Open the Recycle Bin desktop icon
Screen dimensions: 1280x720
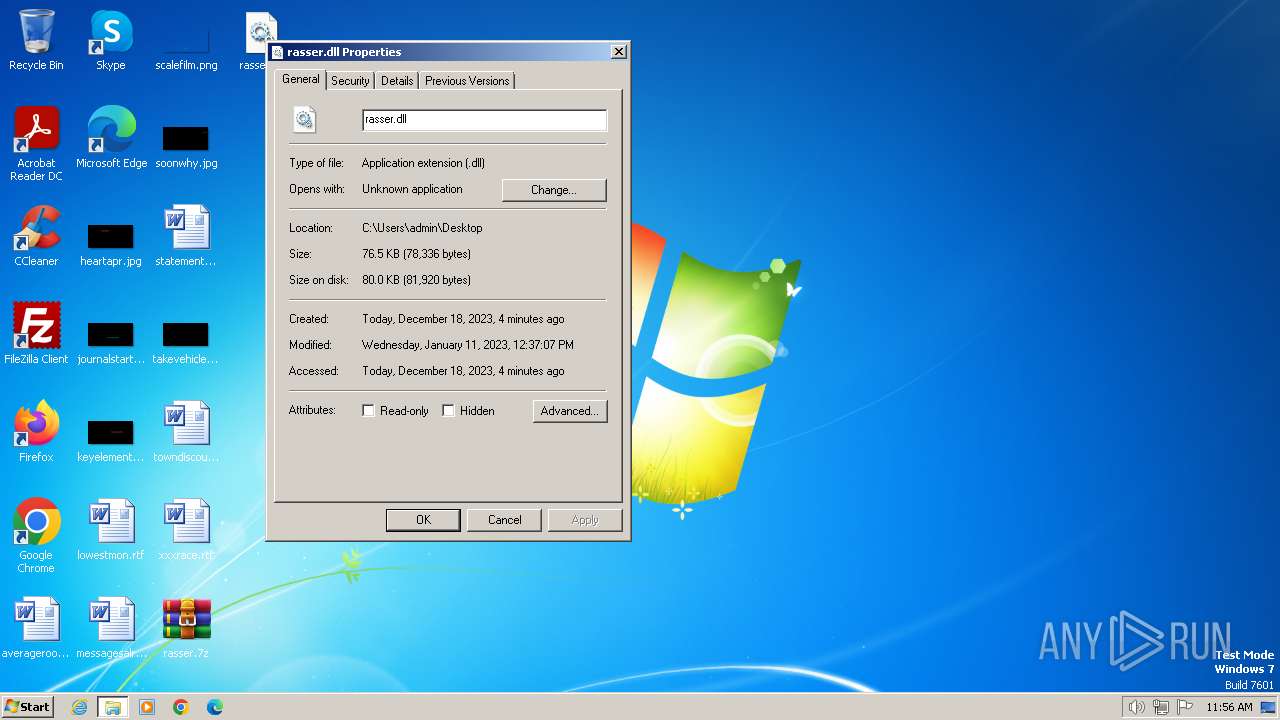pyautogui.click(x=36, y=40)
